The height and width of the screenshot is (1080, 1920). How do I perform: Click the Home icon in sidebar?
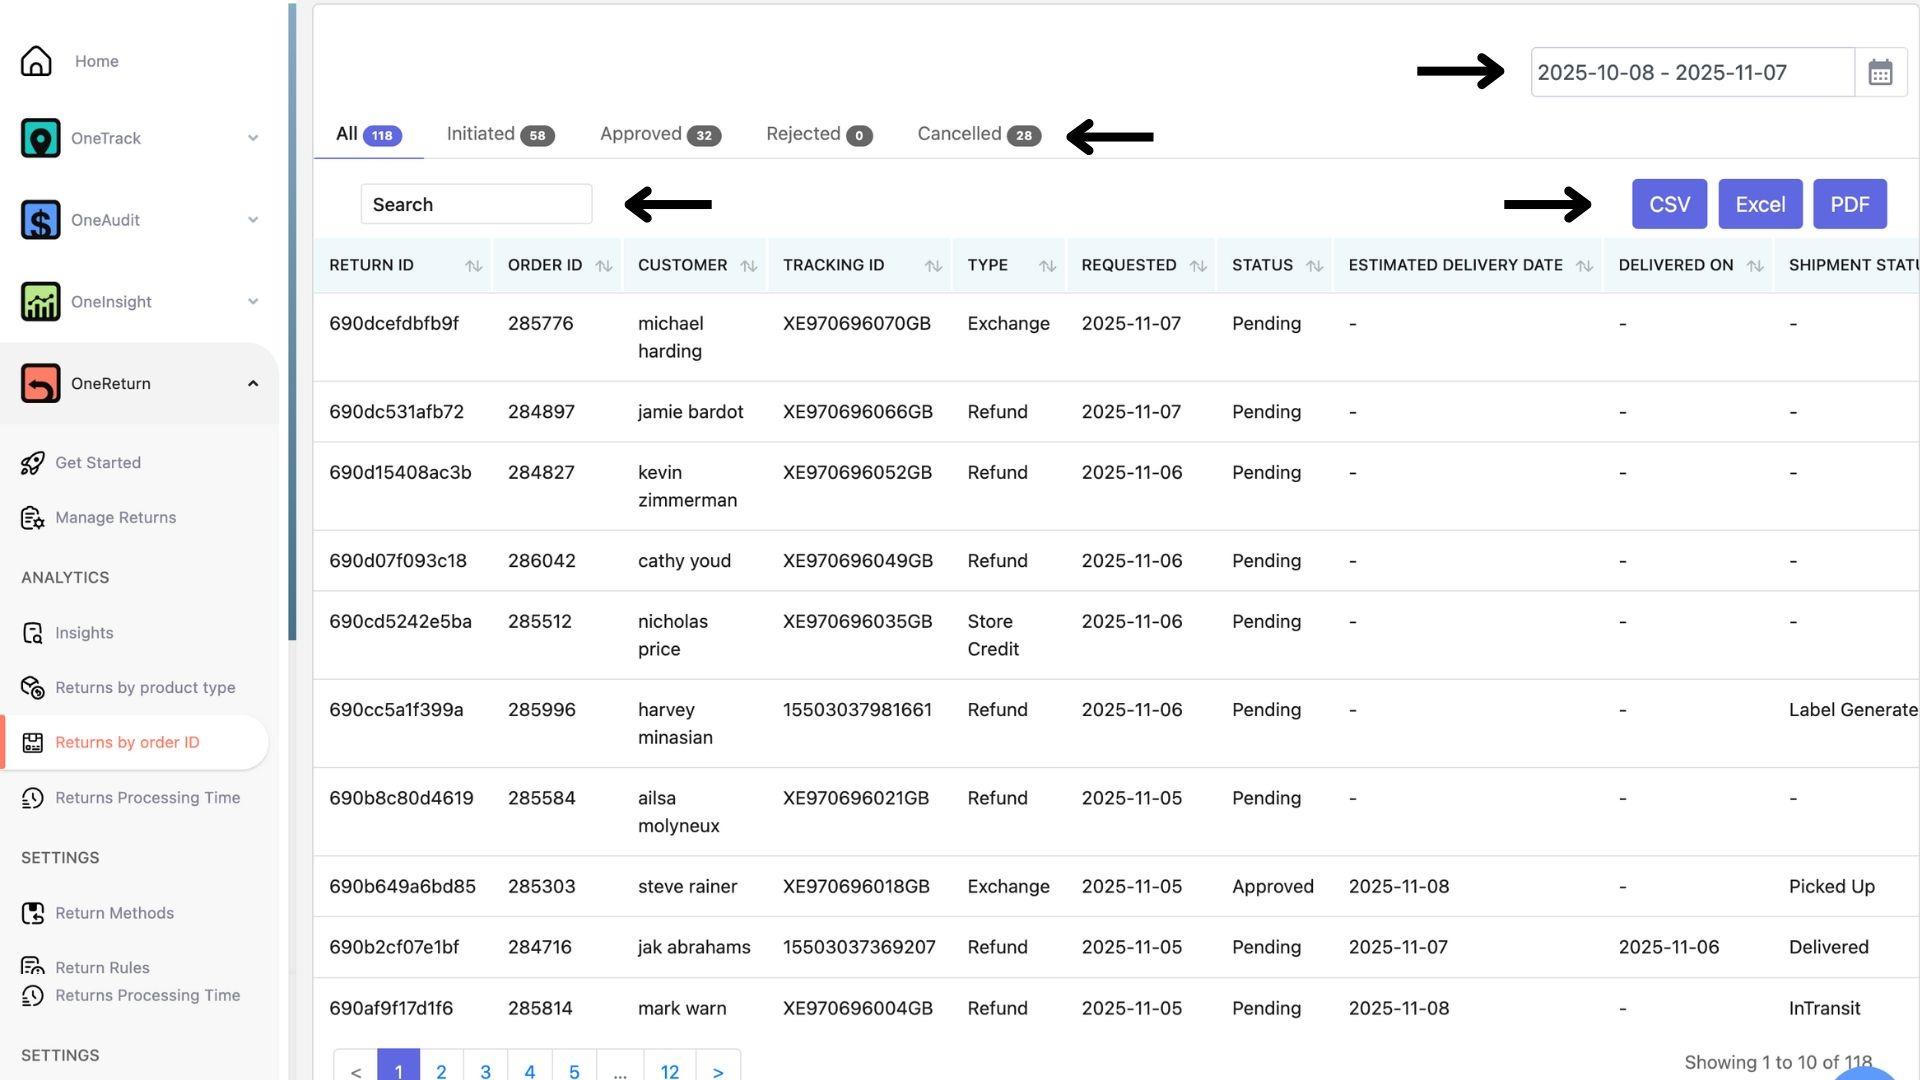(x=36, y=61)
